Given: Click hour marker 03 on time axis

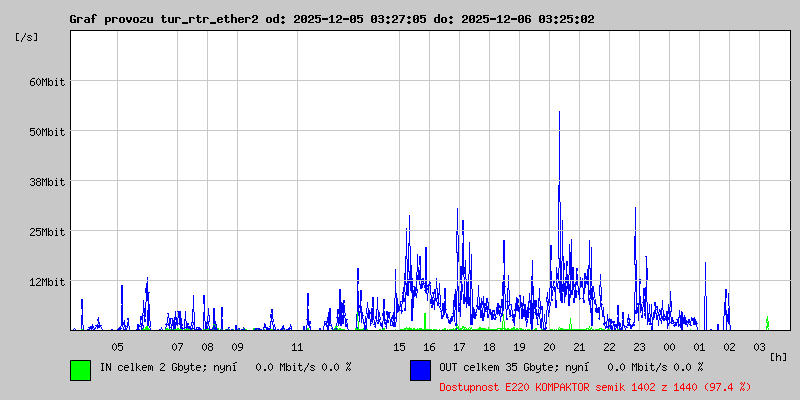Looking at the screenshot, I should point(759,347).
